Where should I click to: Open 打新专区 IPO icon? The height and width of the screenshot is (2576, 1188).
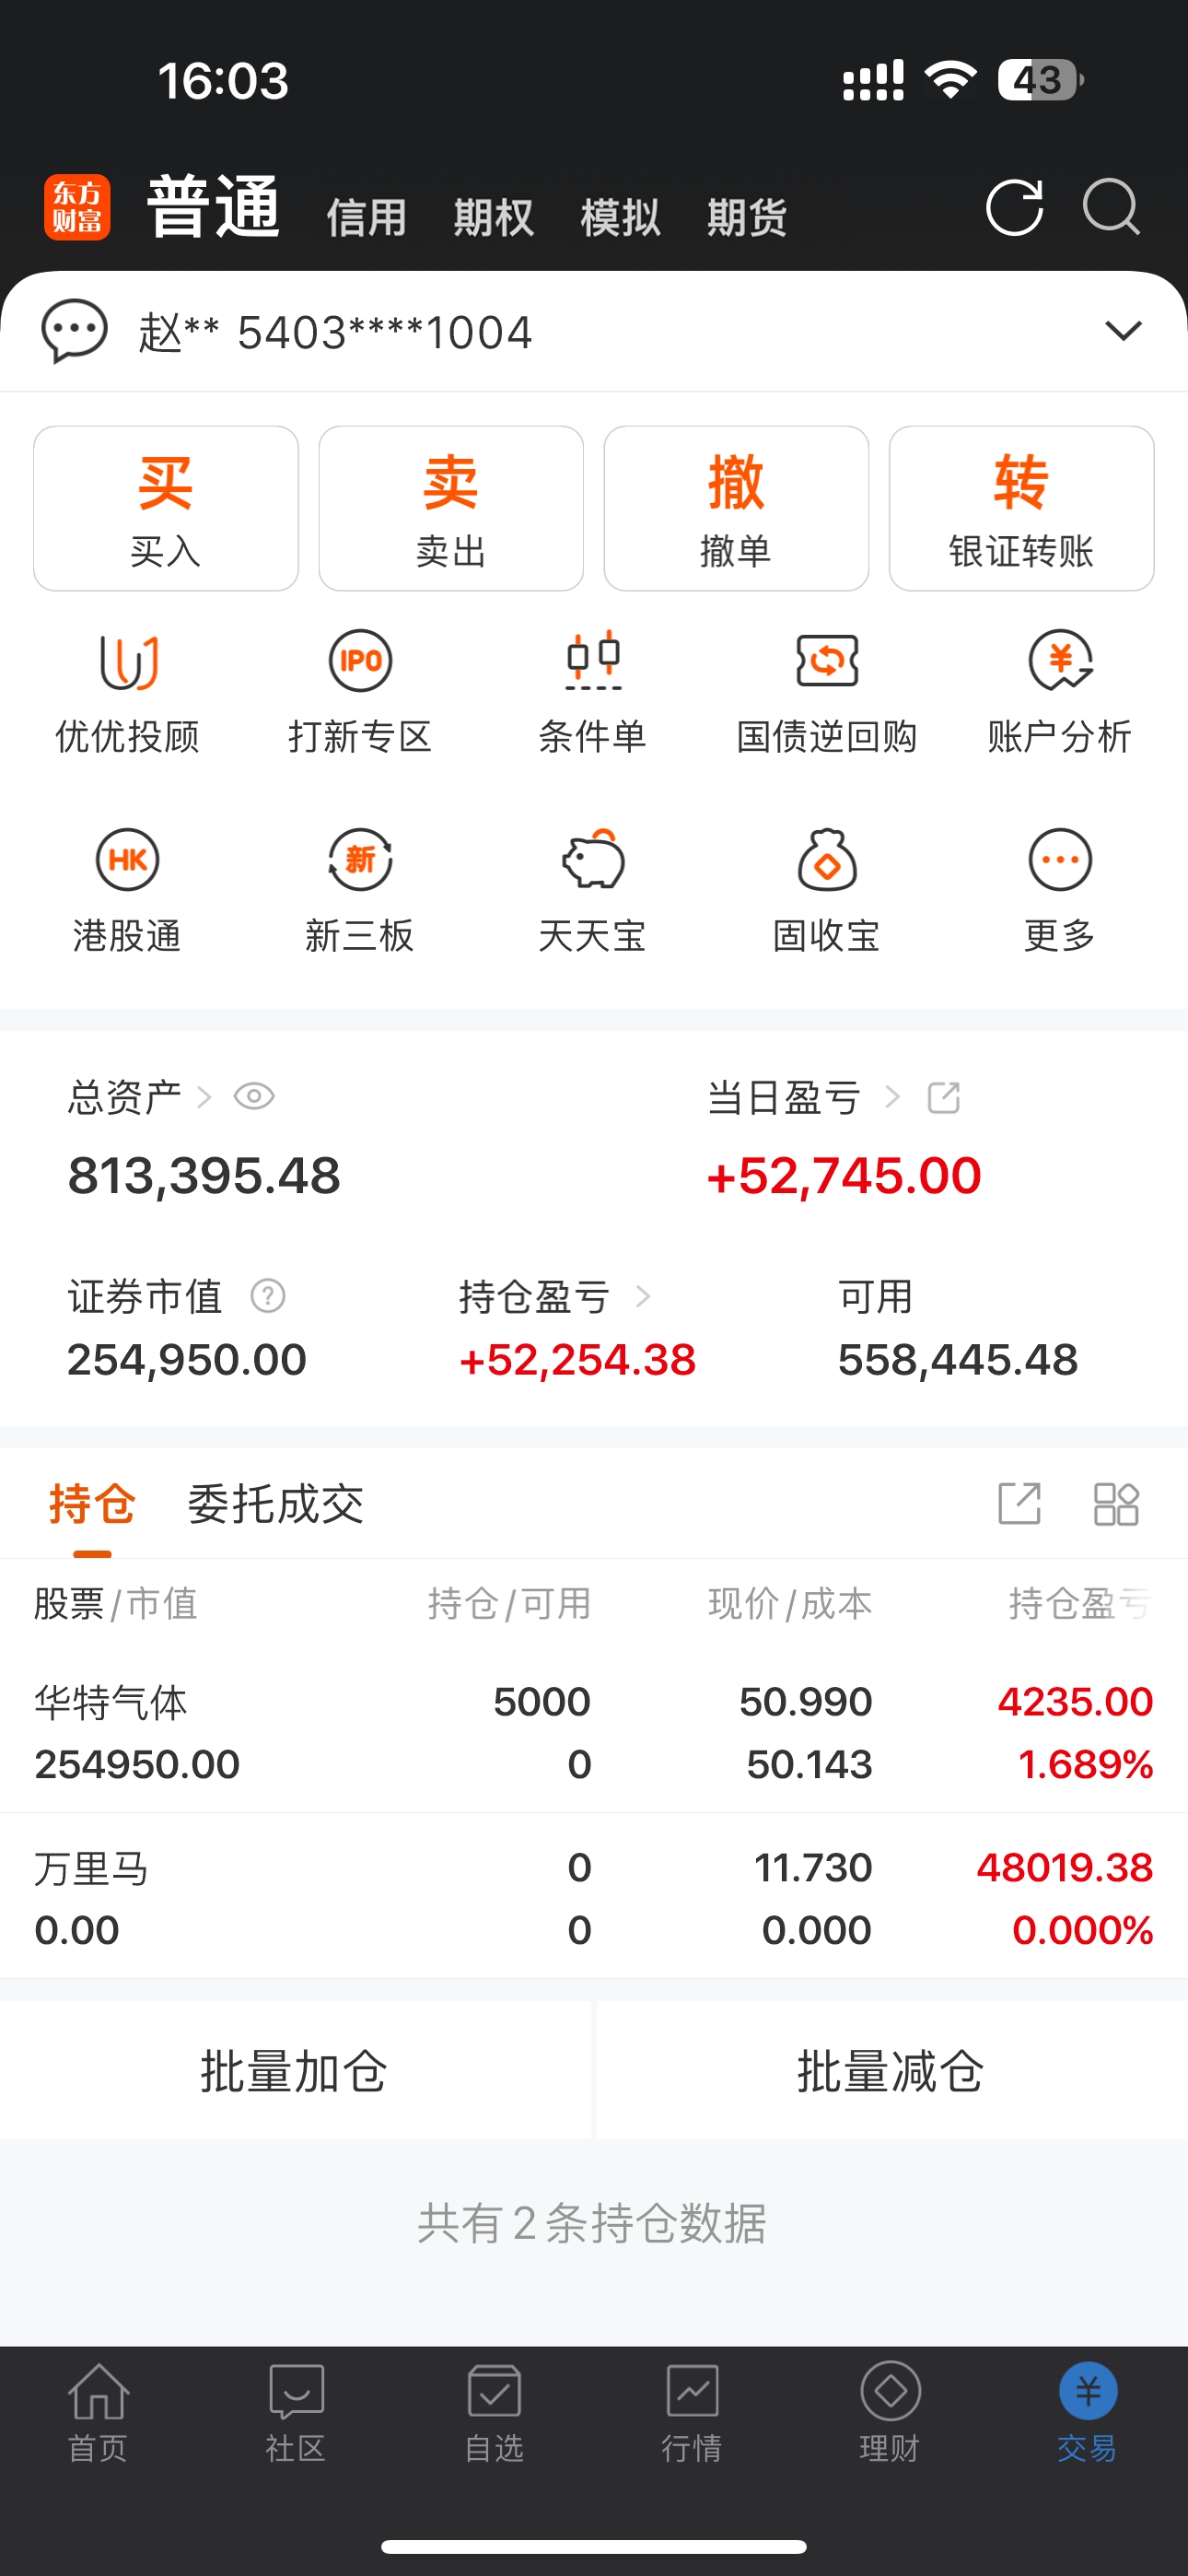[x=360, y=661]
